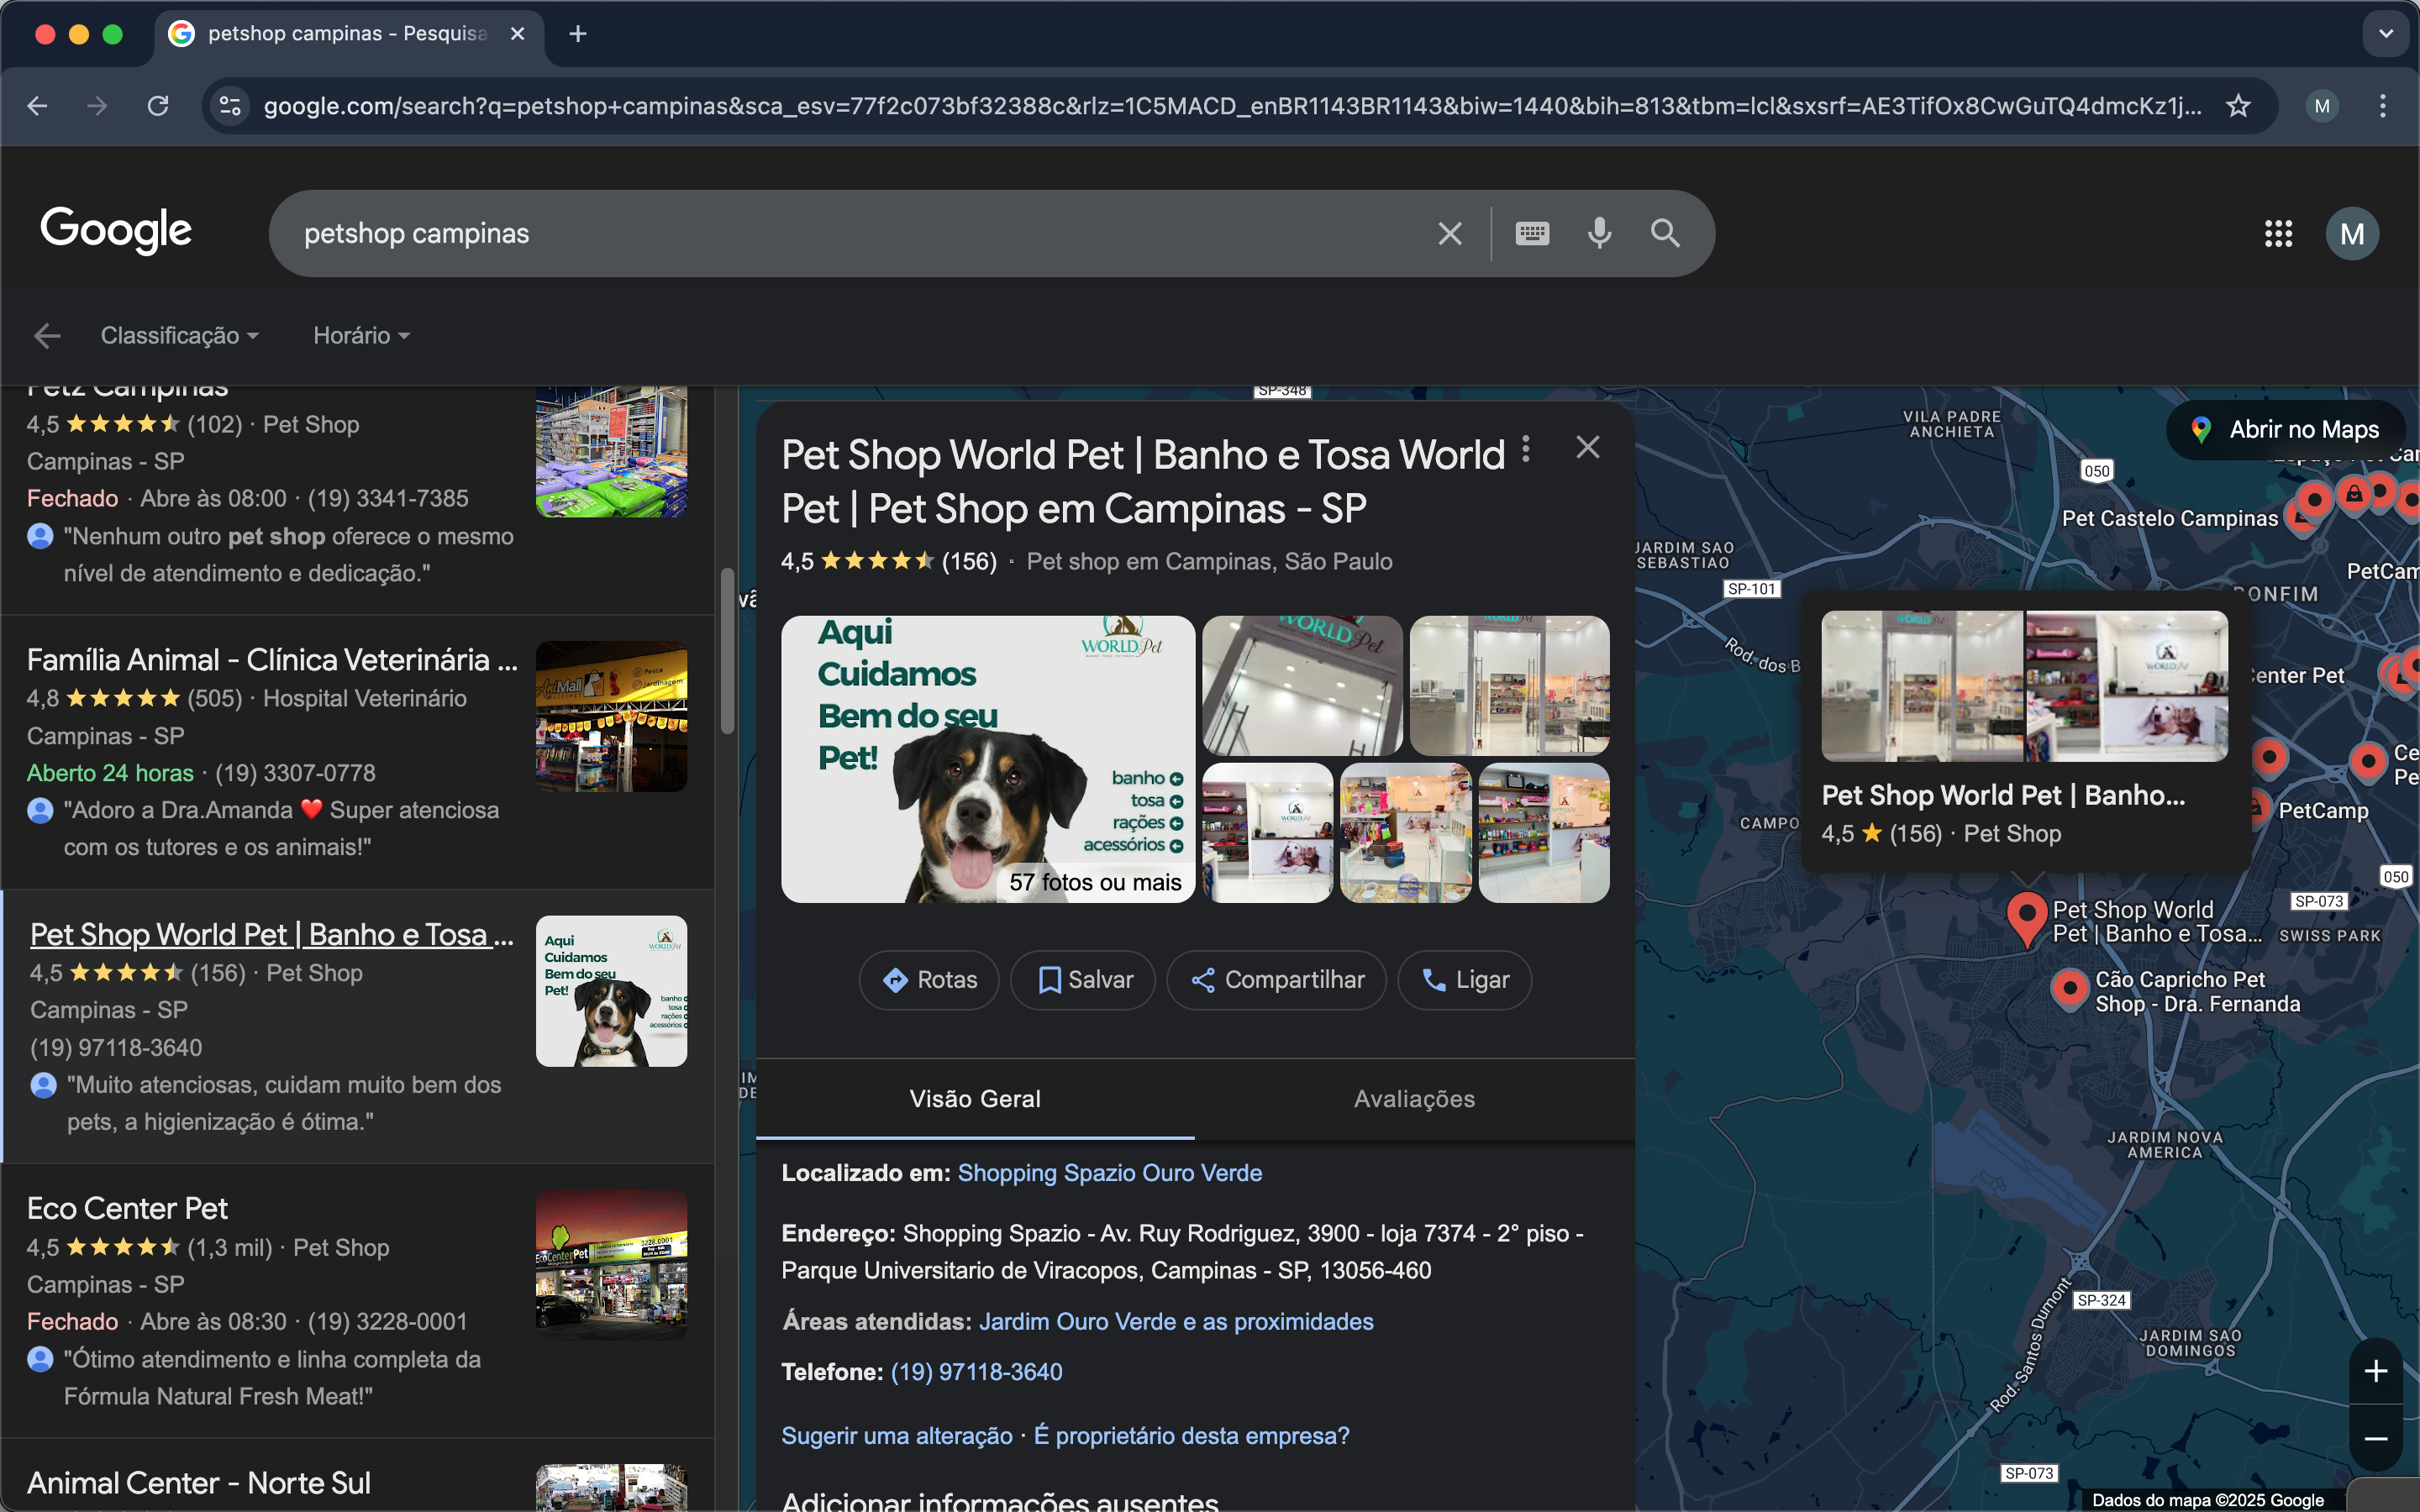The height and width of the screenshot is (1512, 2420).
Task: Expand the Horário filter dropdown
Action: pyautogui.click(x=361, y=336)
